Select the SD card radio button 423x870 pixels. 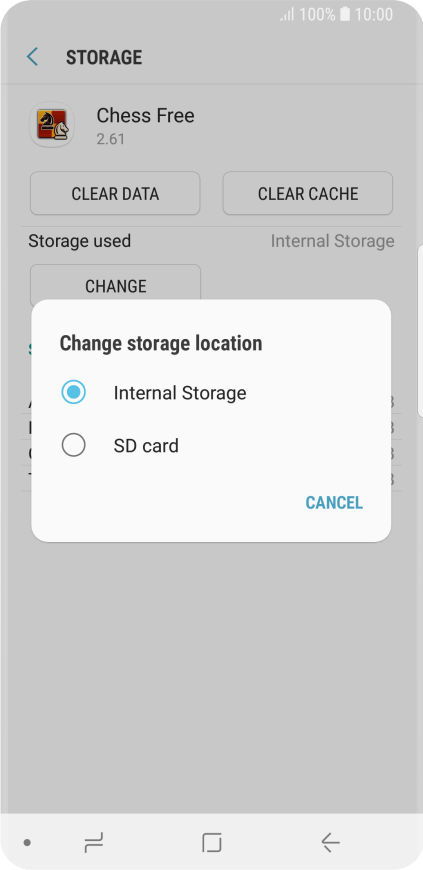tap(73, 446)
